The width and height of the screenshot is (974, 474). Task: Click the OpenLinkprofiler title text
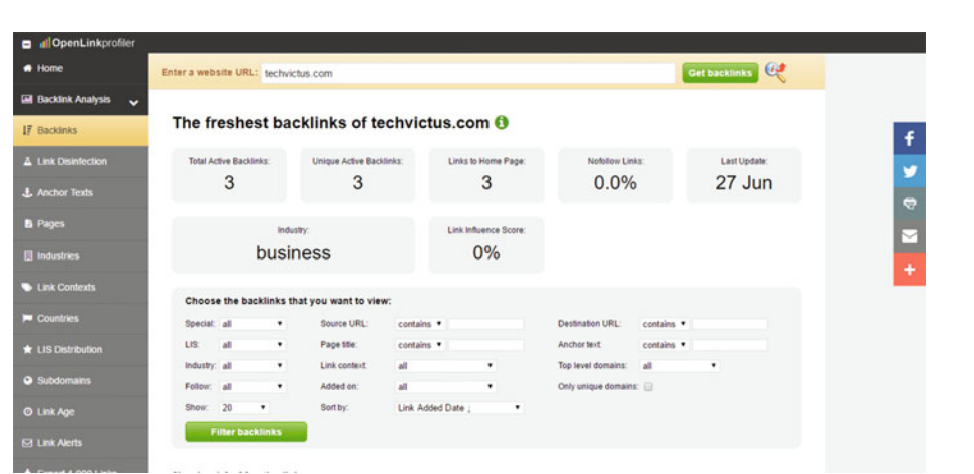[93, 43]
